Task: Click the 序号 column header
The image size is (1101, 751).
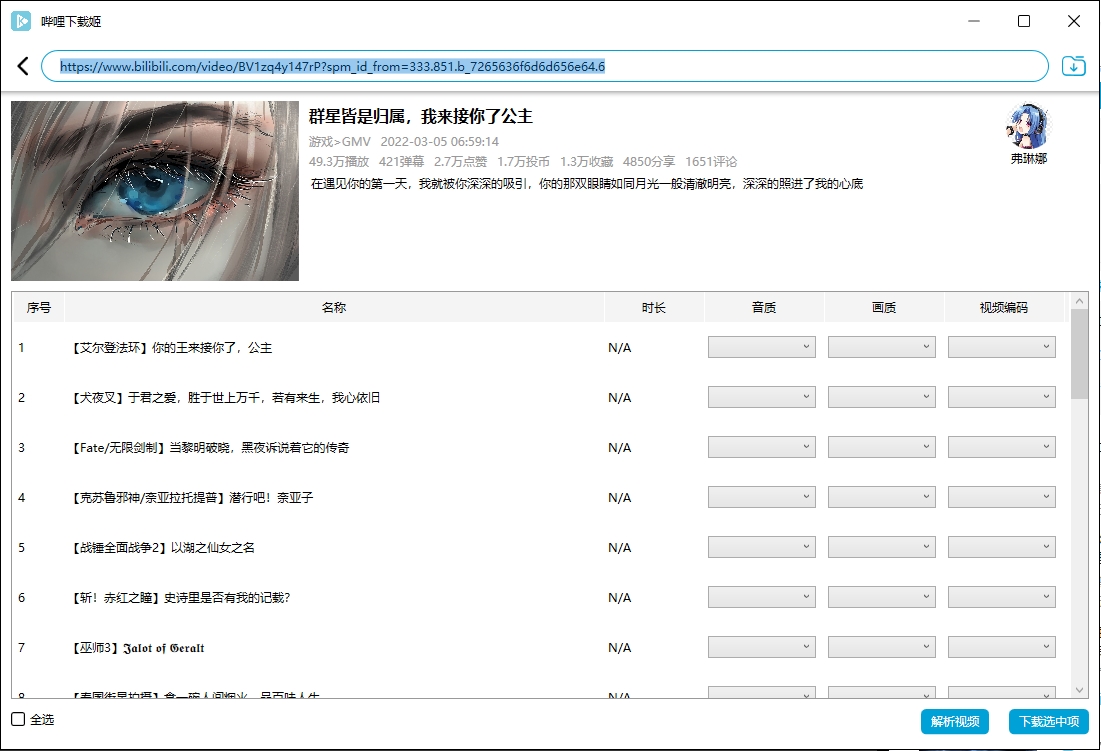Action: [x=39, y=307]
